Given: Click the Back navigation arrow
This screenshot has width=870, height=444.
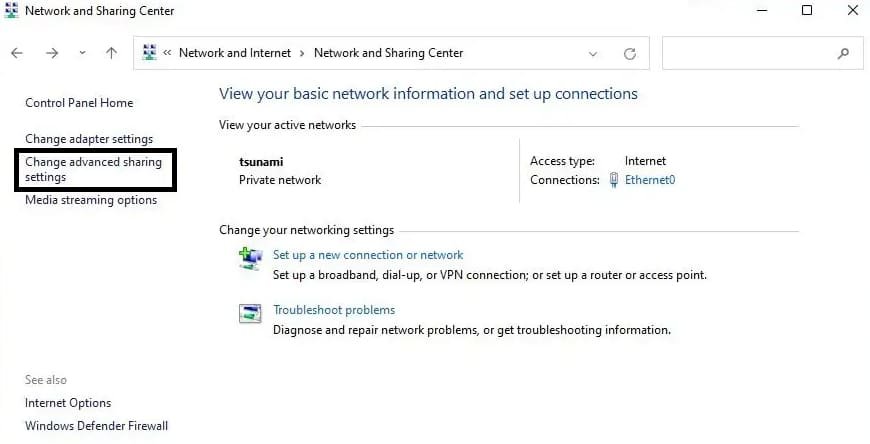Looking at the screenshot, I should click(17, 53).
